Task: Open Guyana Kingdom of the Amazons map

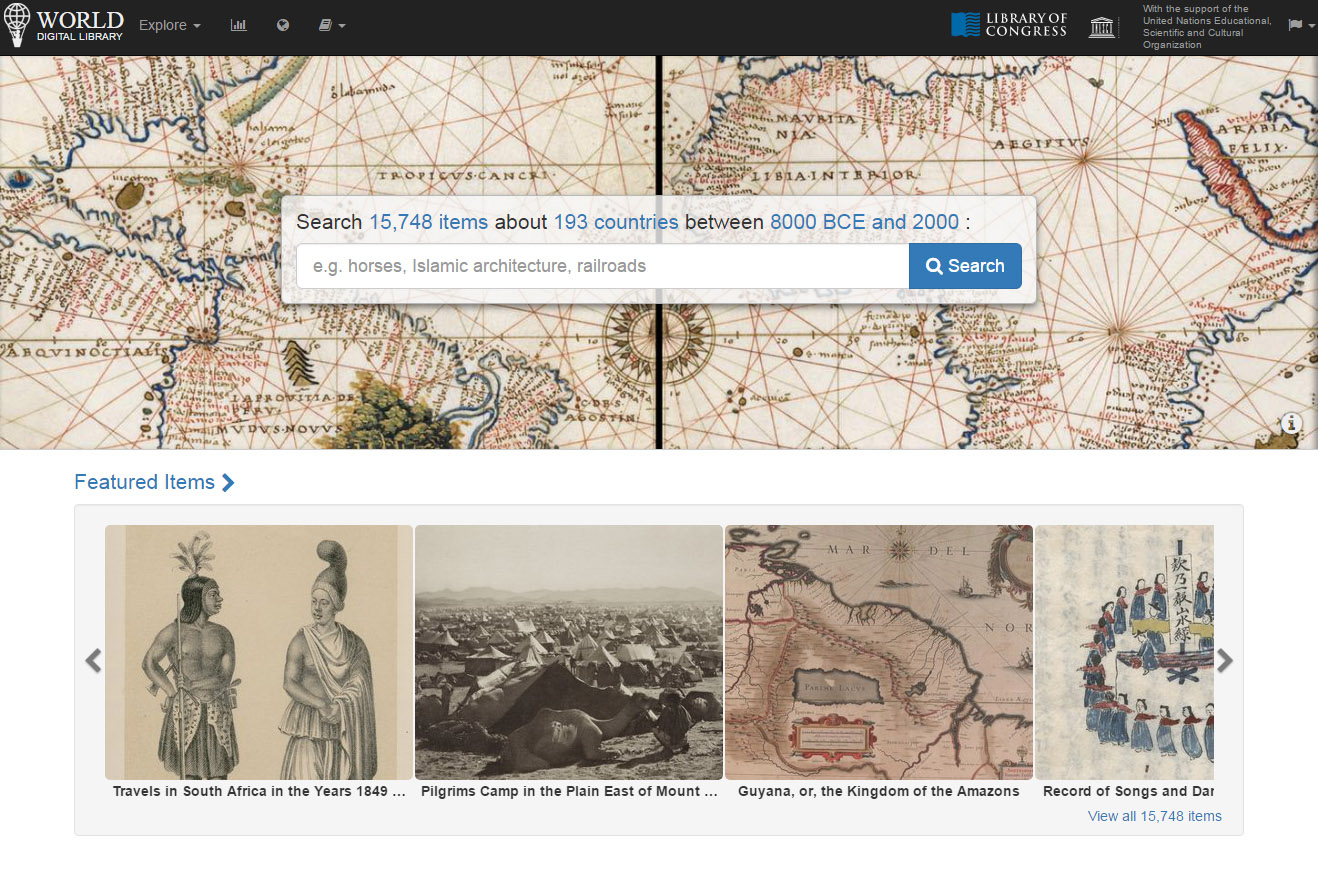Action: tap(879, 652)
